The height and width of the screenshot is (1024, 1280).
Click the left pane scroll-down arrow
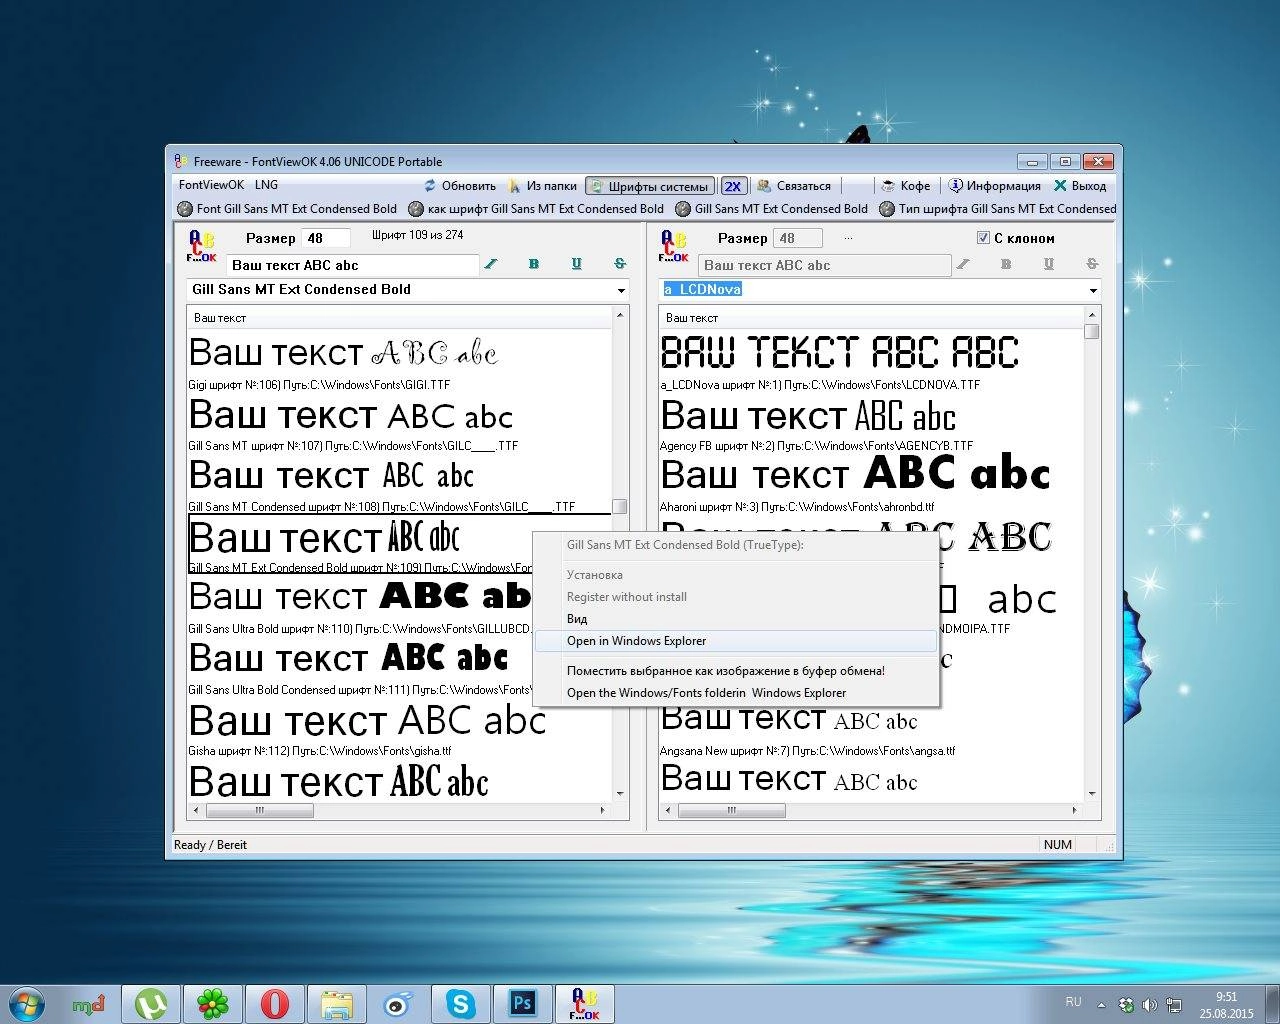point(620,793)
